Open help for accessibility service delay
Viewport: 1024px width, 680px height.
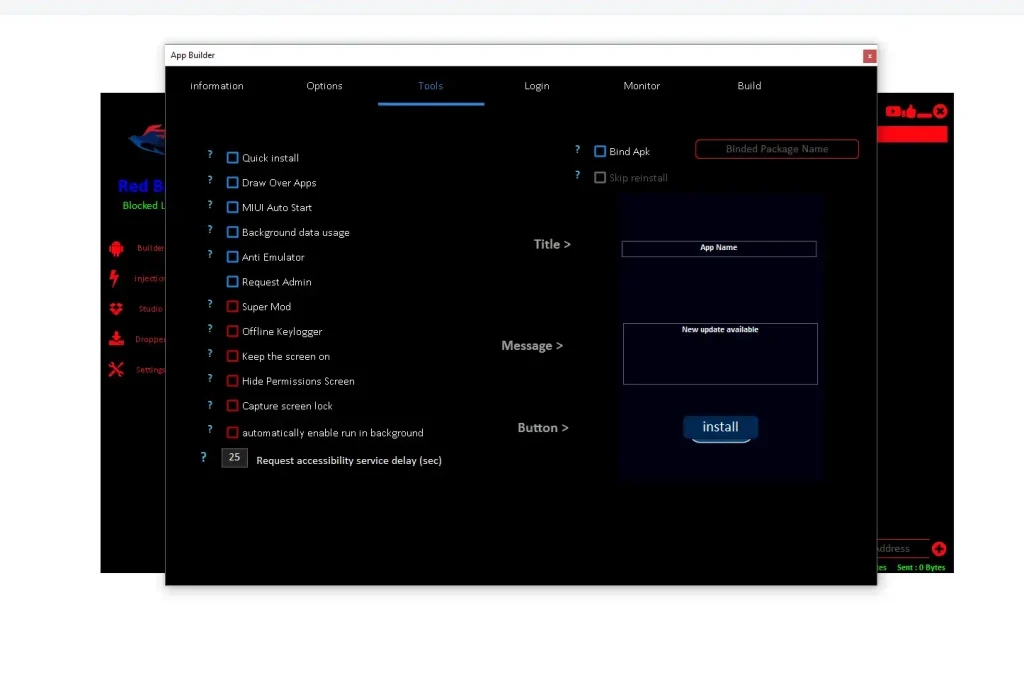202,457
